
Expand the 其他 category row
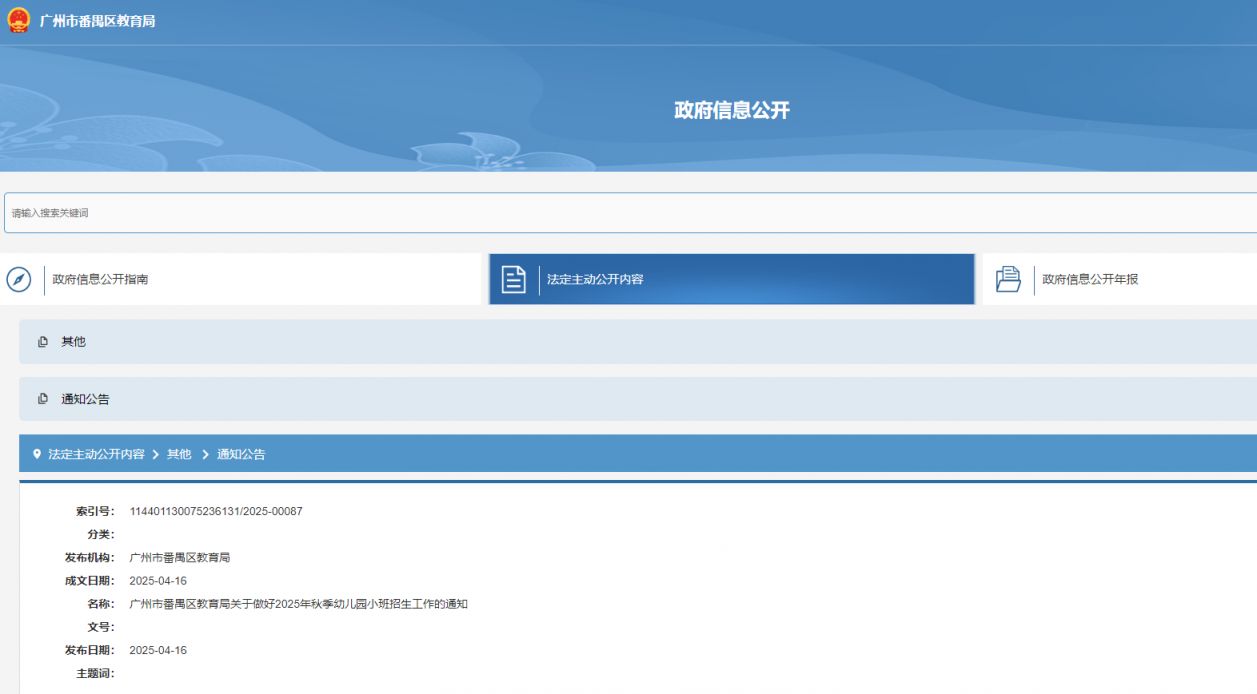click(638, 342)
